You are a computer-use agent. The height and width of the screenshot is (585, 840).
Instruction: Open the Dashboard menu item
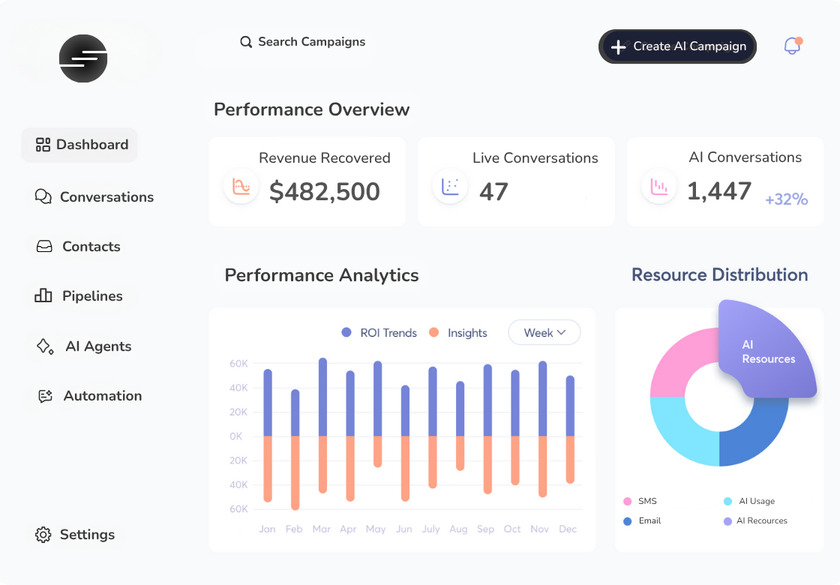(79, 145)
